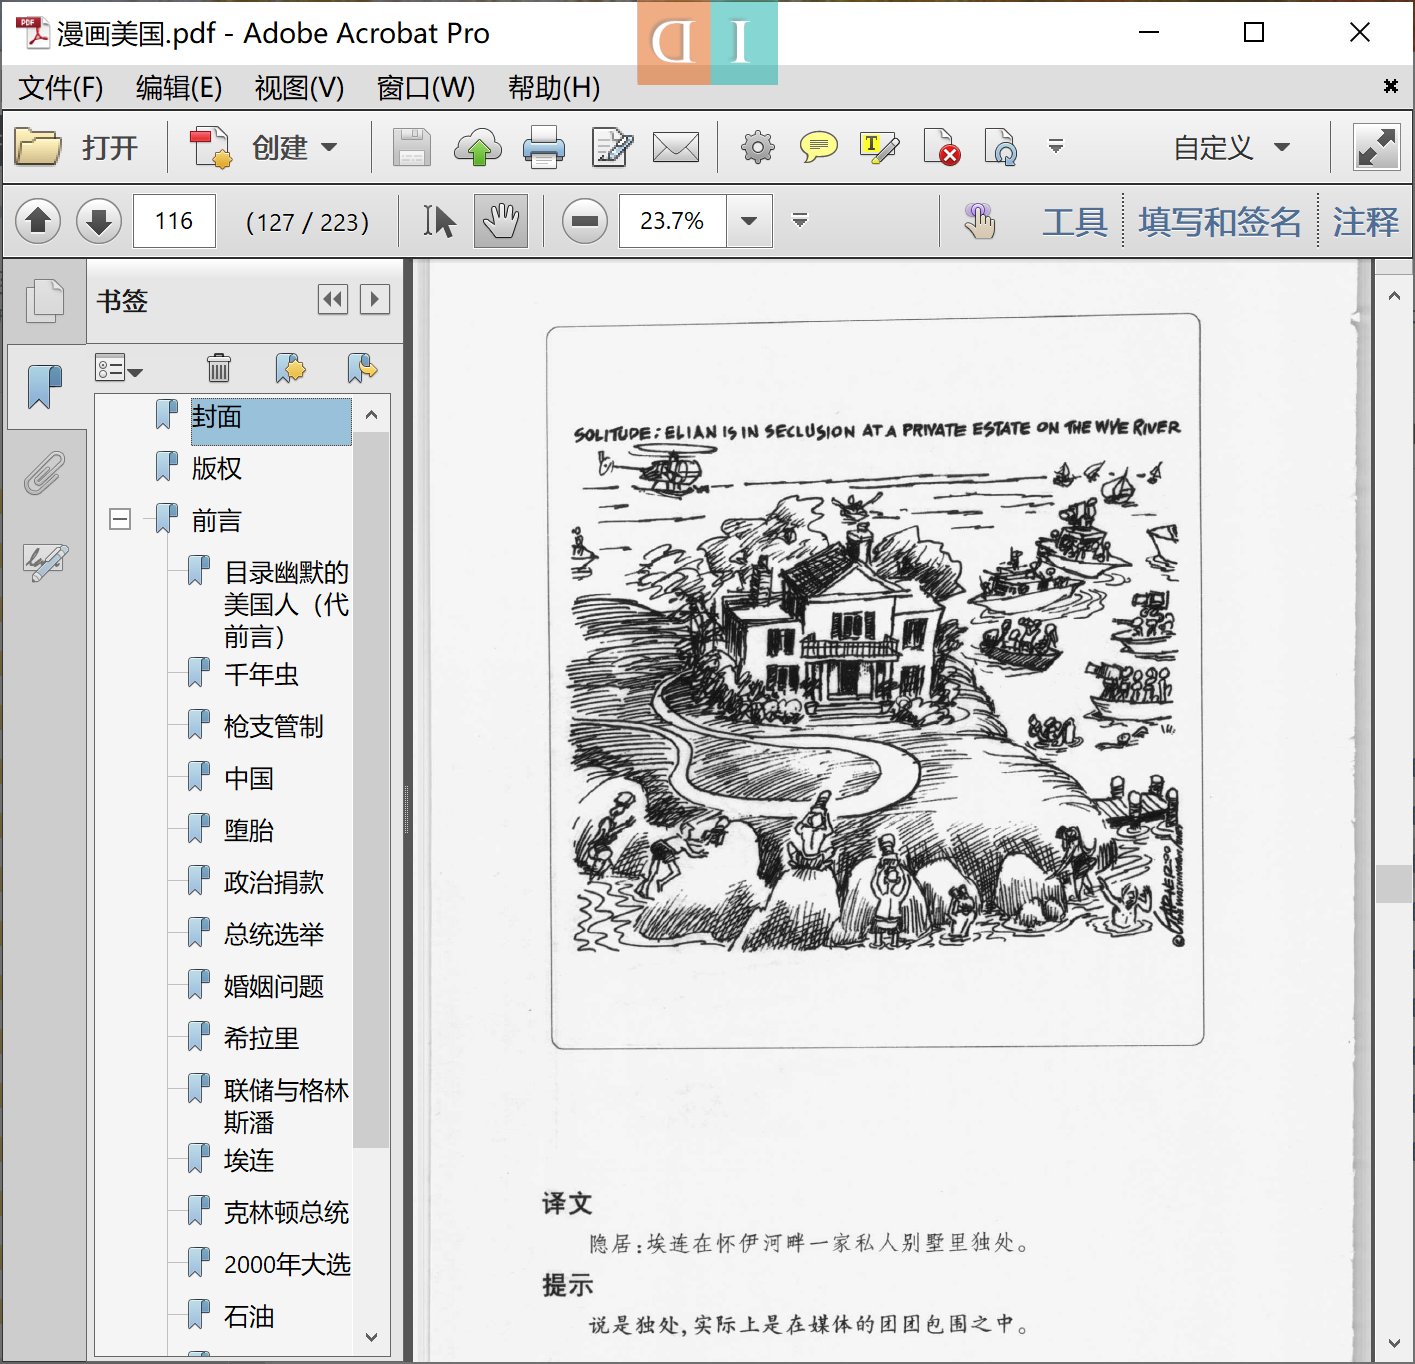The height and width of the screenshot is (1364, 1415).
Task: Open the 工具 tools pane
Action: (1075, 221)
